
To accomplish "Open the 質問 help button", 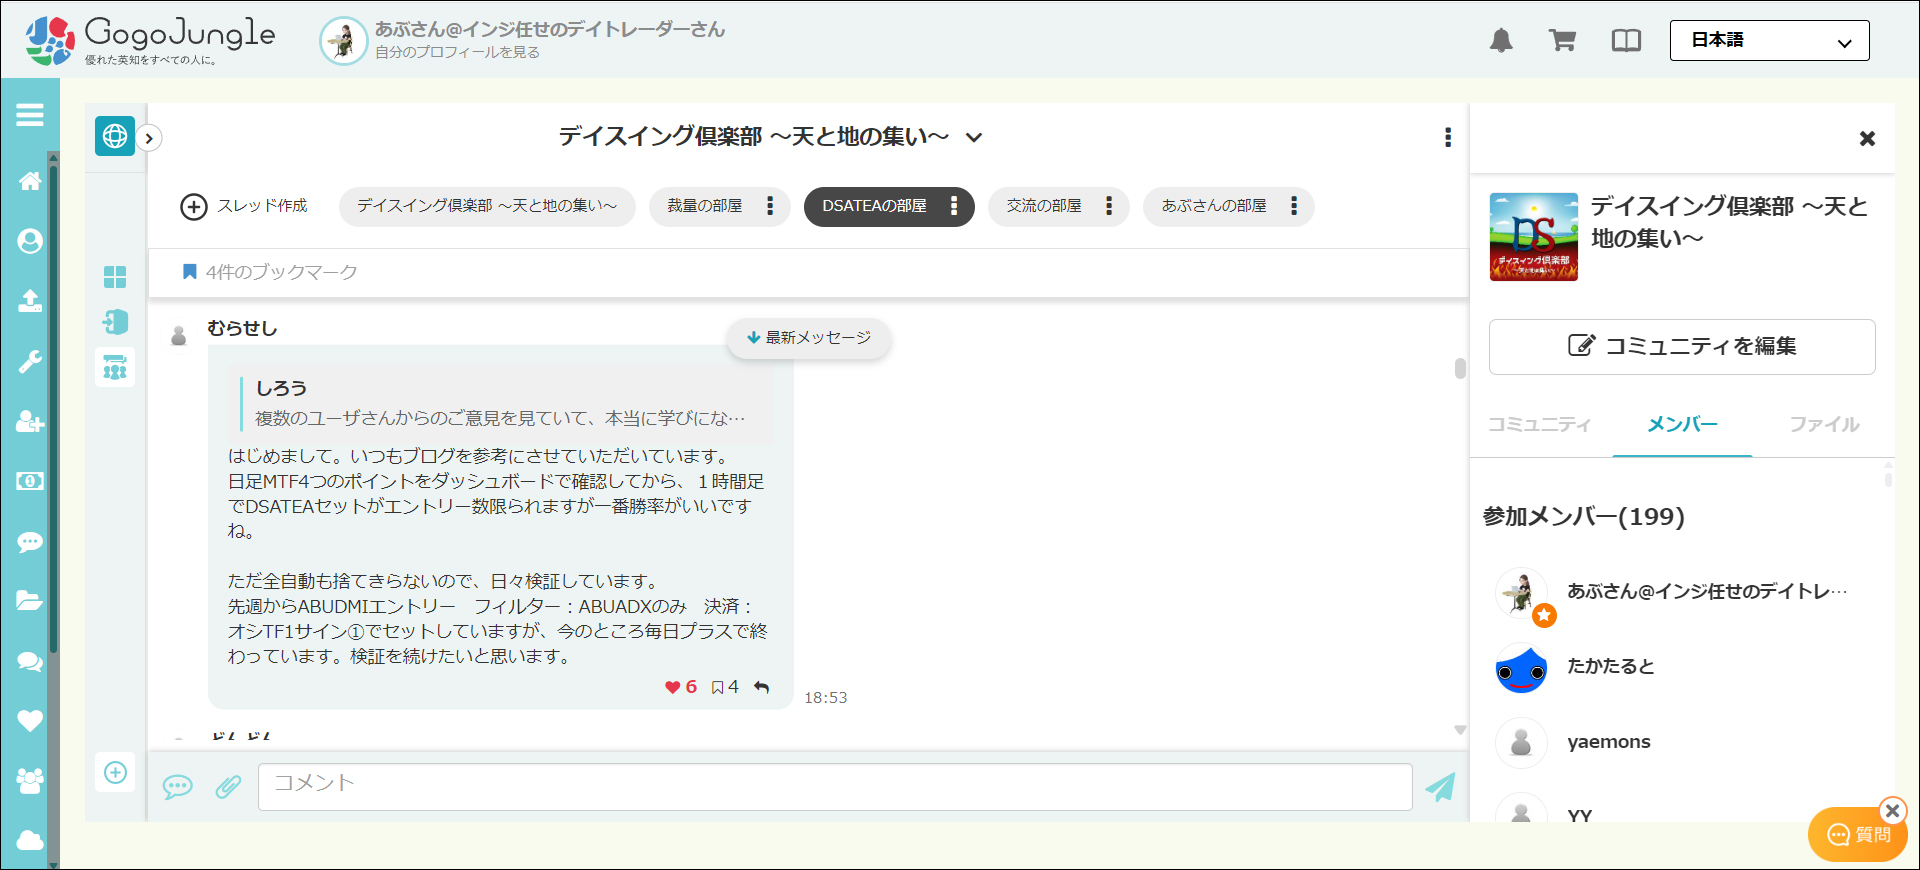I will pos(1857,835).
